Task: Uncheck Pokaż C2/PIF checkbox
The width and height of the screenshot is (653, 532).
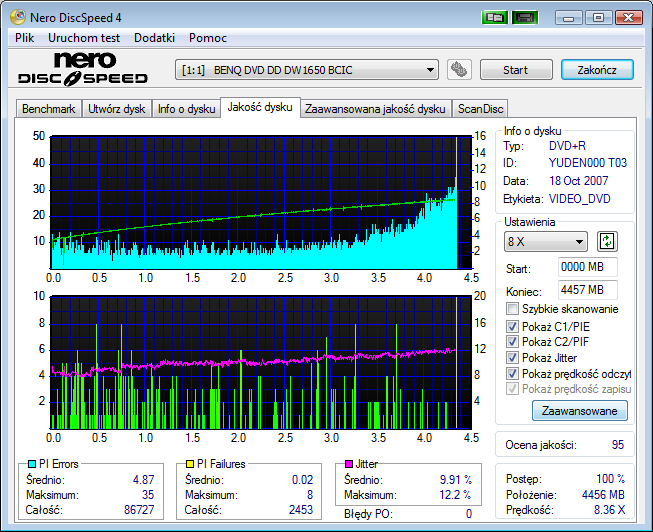Action: pyautogui.click(x=512, y=342)
